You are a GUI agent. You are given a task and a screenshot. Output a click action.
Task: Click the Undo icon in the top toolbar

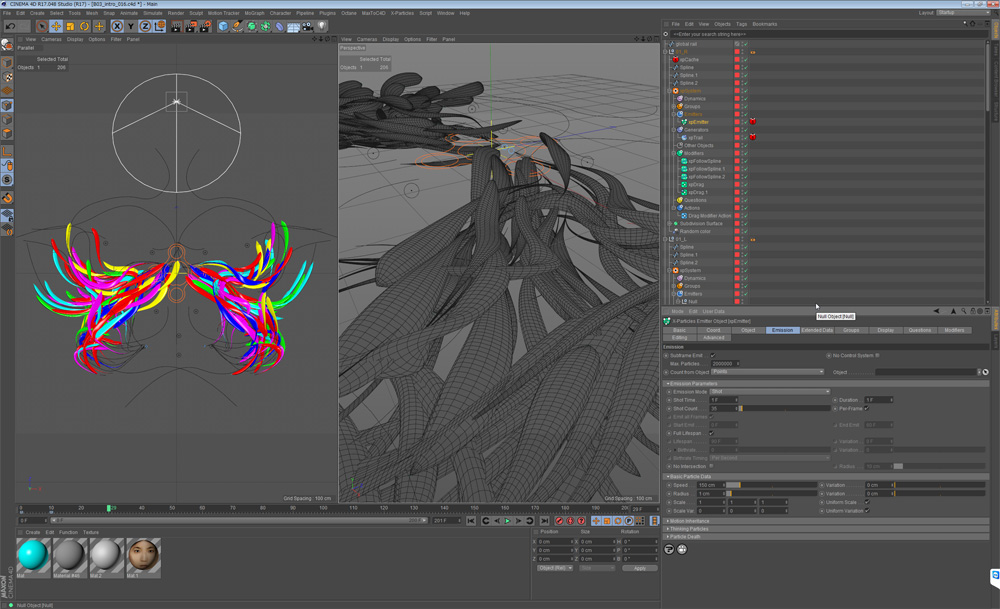pyautogui.click(x=11, y=25)
